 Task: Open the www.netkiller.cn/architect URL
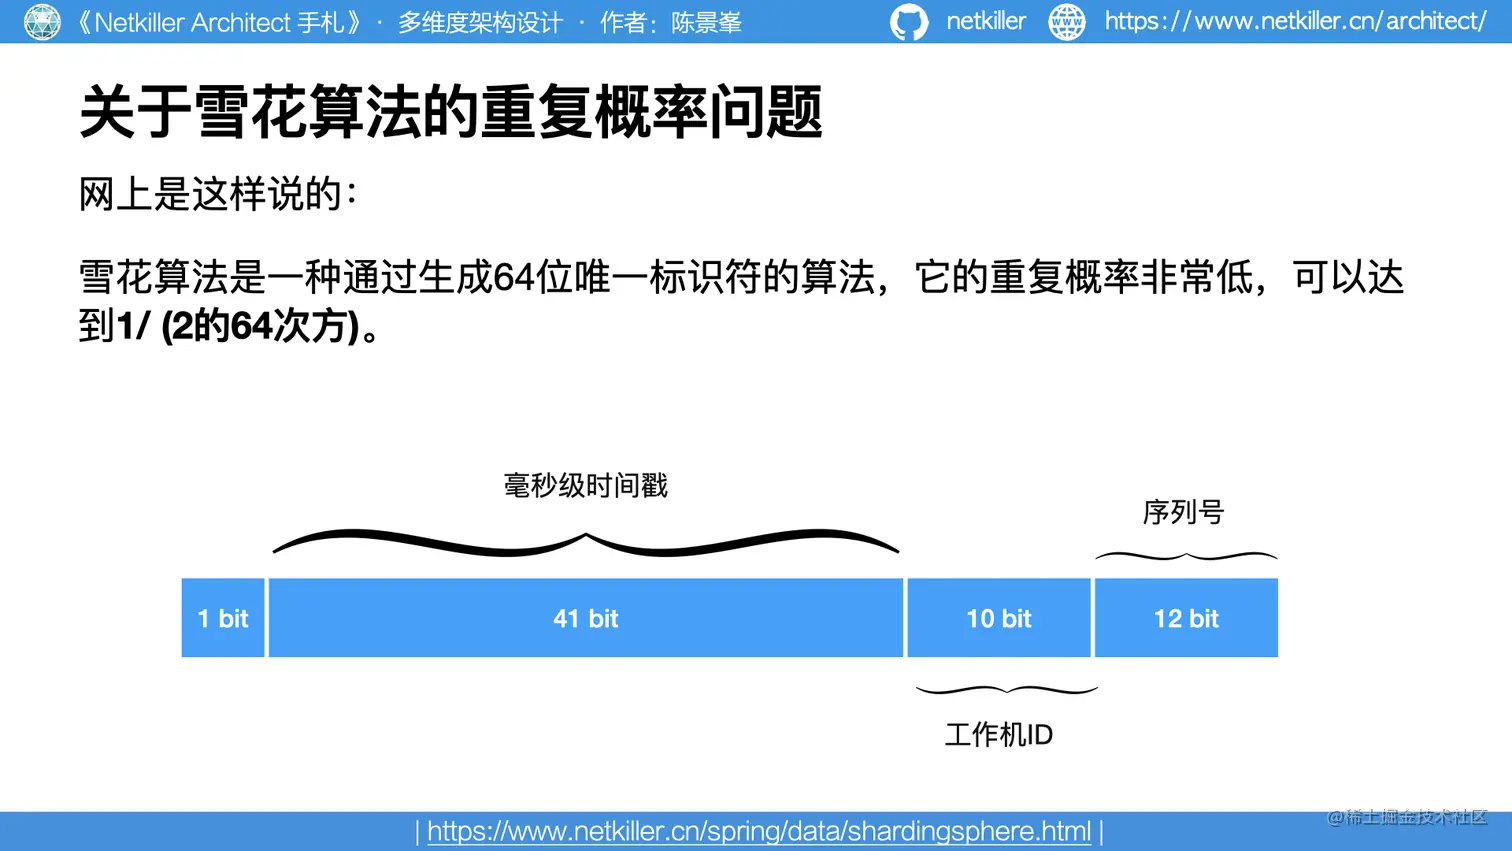(x=1294, y=21)
